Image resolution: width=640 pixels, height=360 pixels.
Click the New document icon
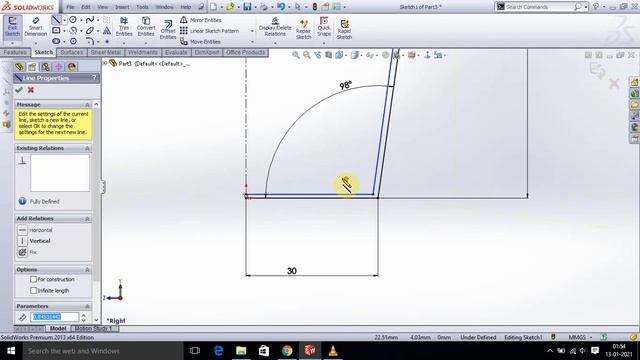[x=213, y=7]
